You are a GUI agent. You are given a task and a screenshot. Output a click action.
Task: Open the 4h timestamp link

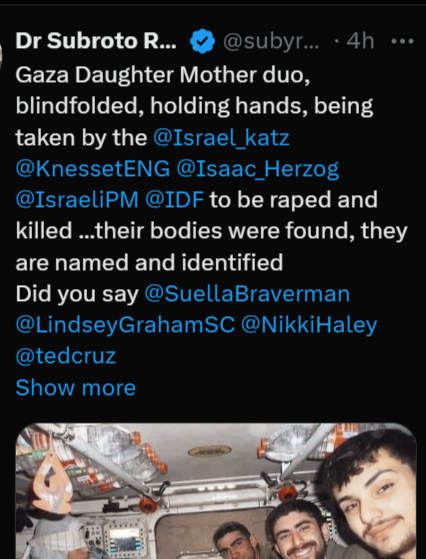coord(360,41)
